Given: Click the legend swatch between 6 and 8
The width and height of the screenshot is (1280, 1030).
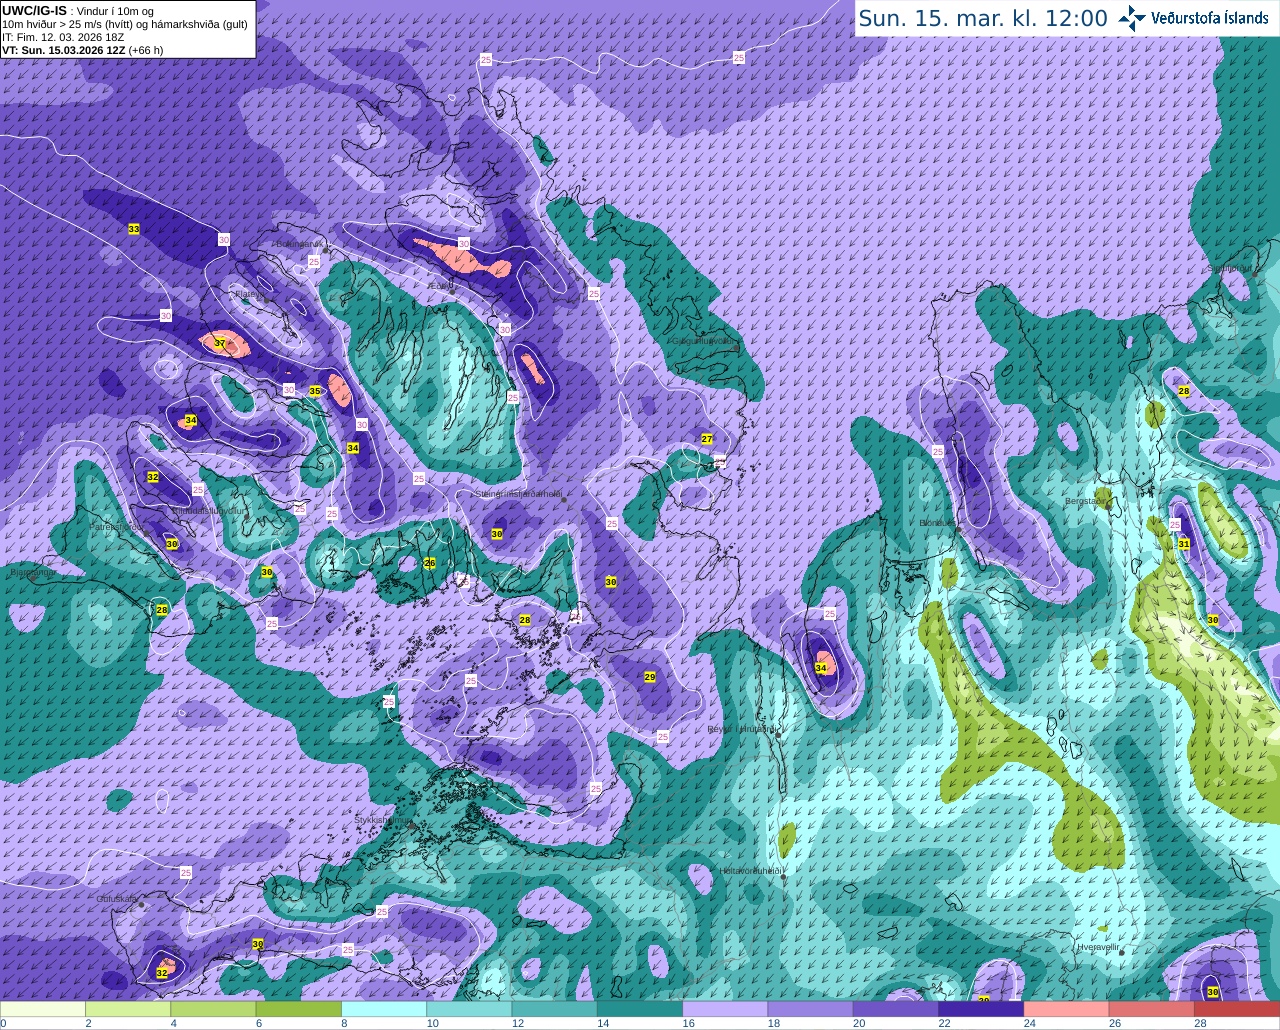Looking at the screenshot, I should tap(299, 1009).
